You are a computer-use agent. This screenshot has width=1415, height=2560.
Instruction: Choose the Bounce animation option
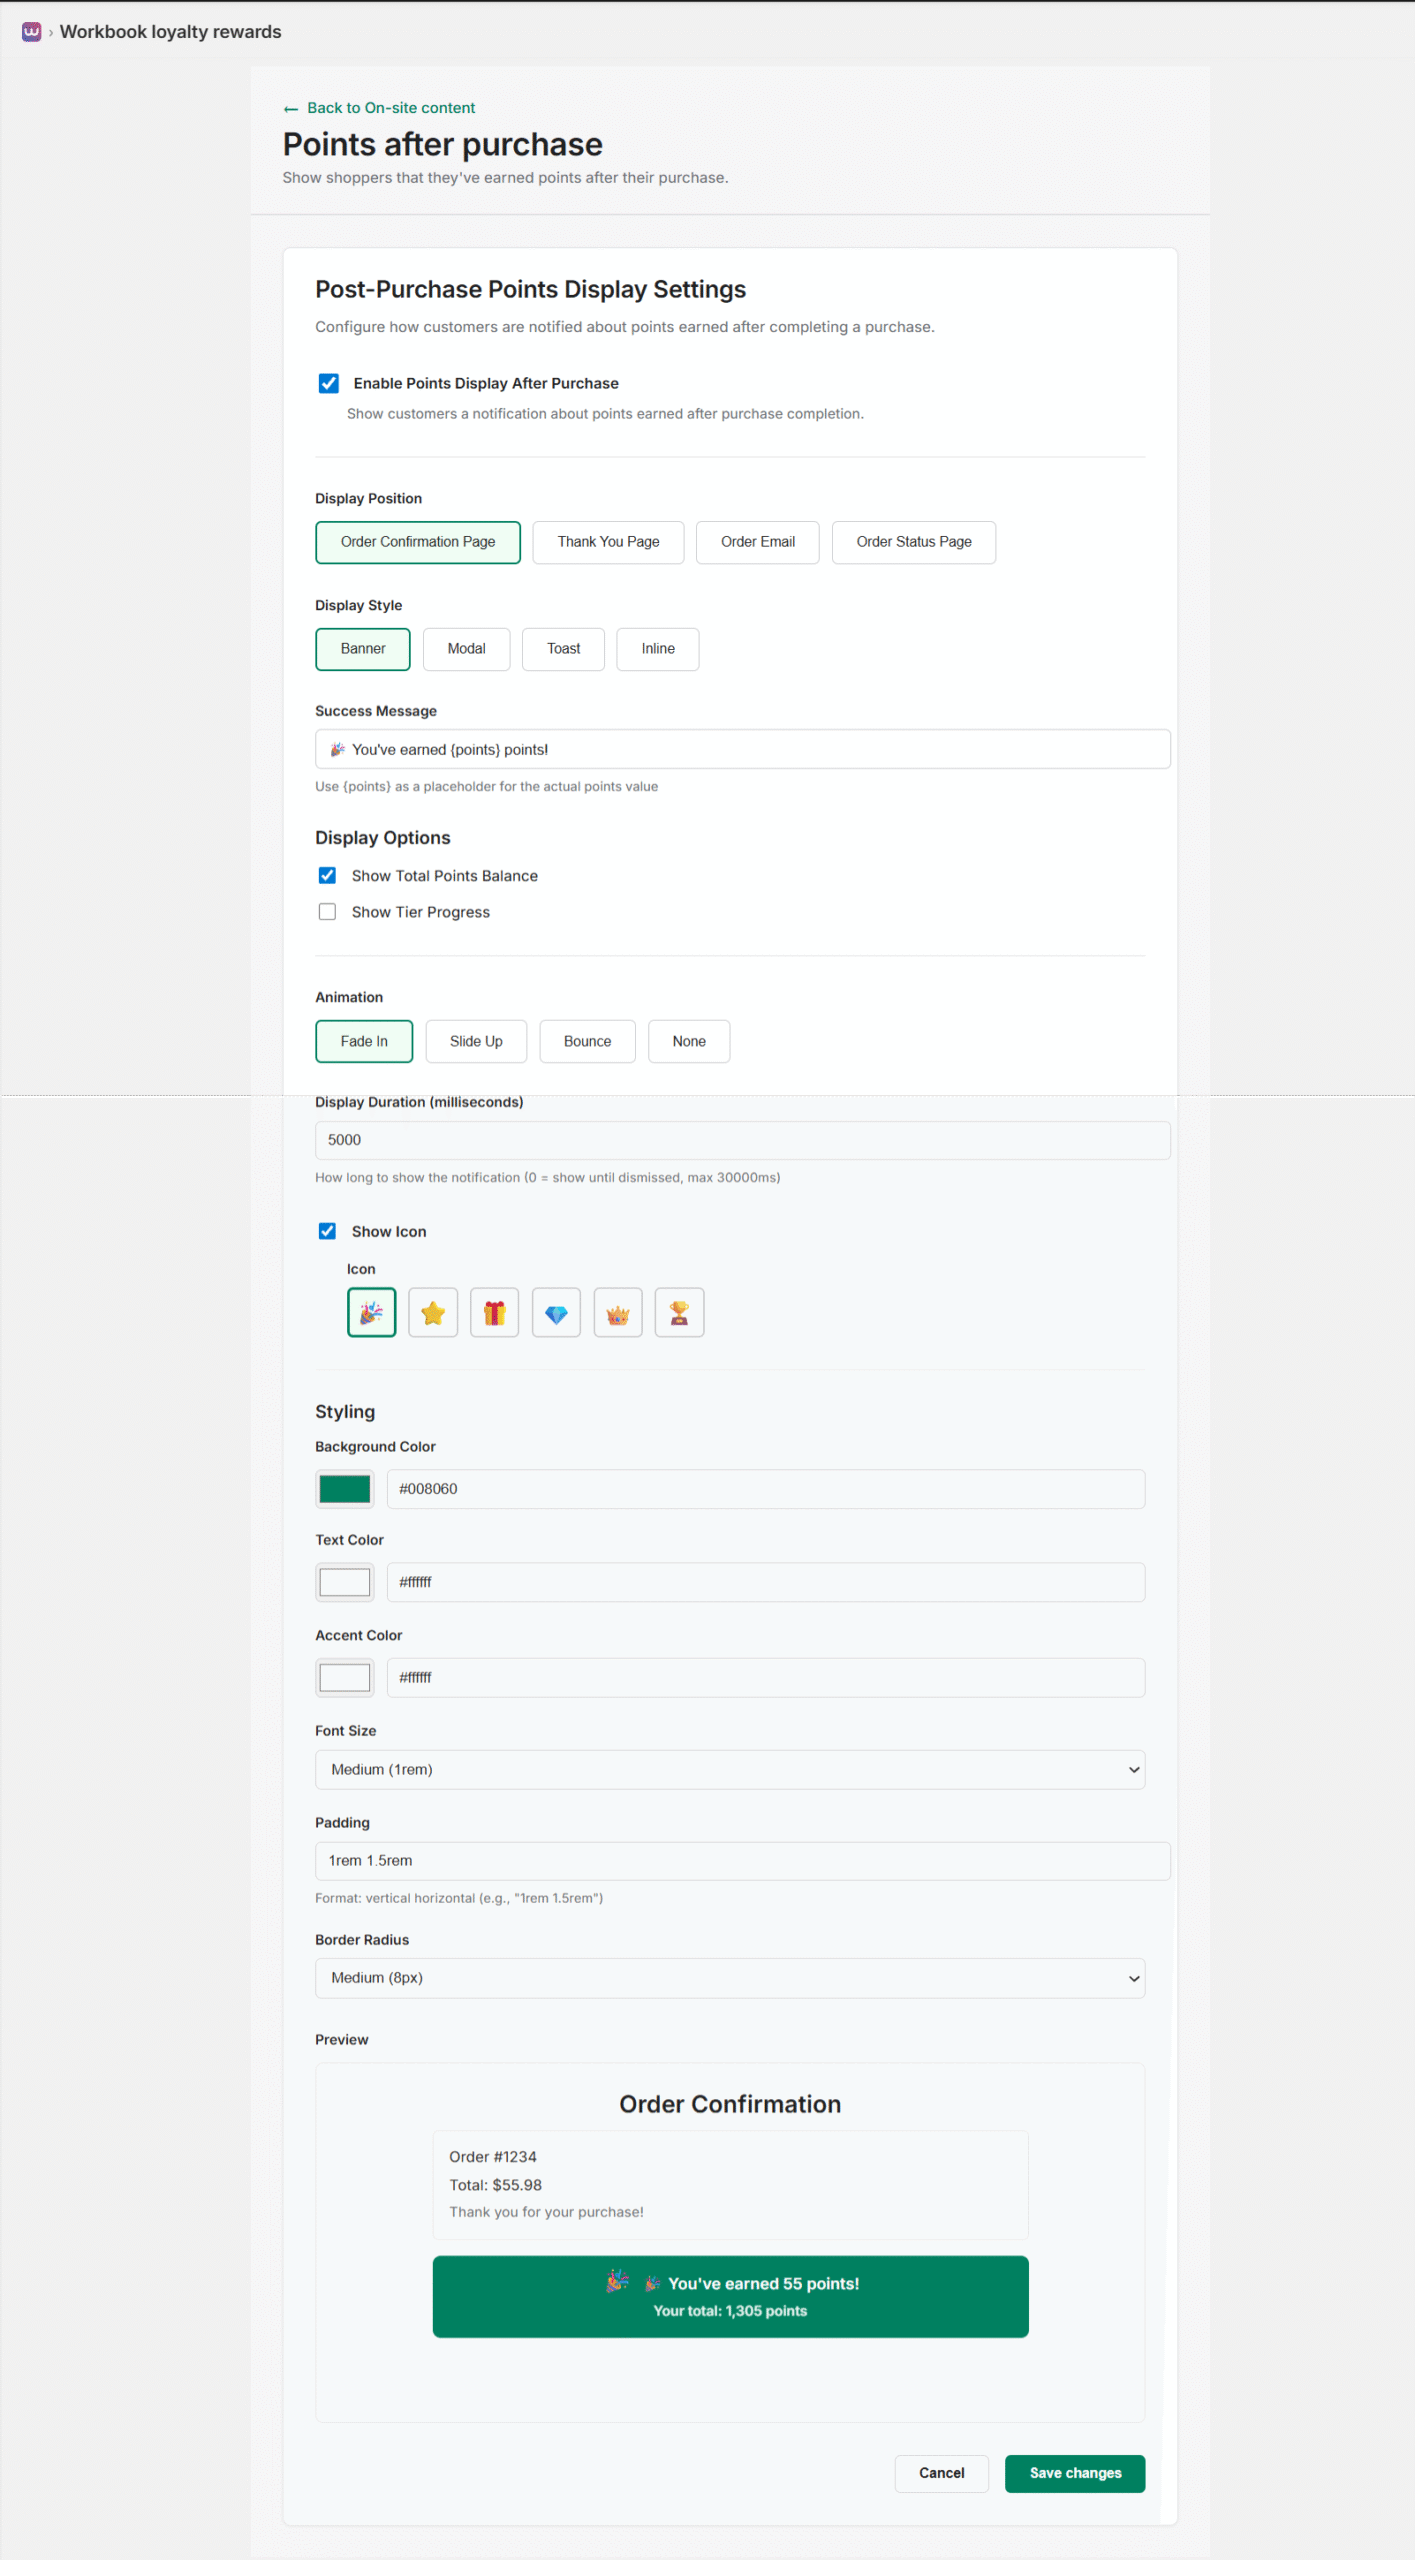(587, 1041)
